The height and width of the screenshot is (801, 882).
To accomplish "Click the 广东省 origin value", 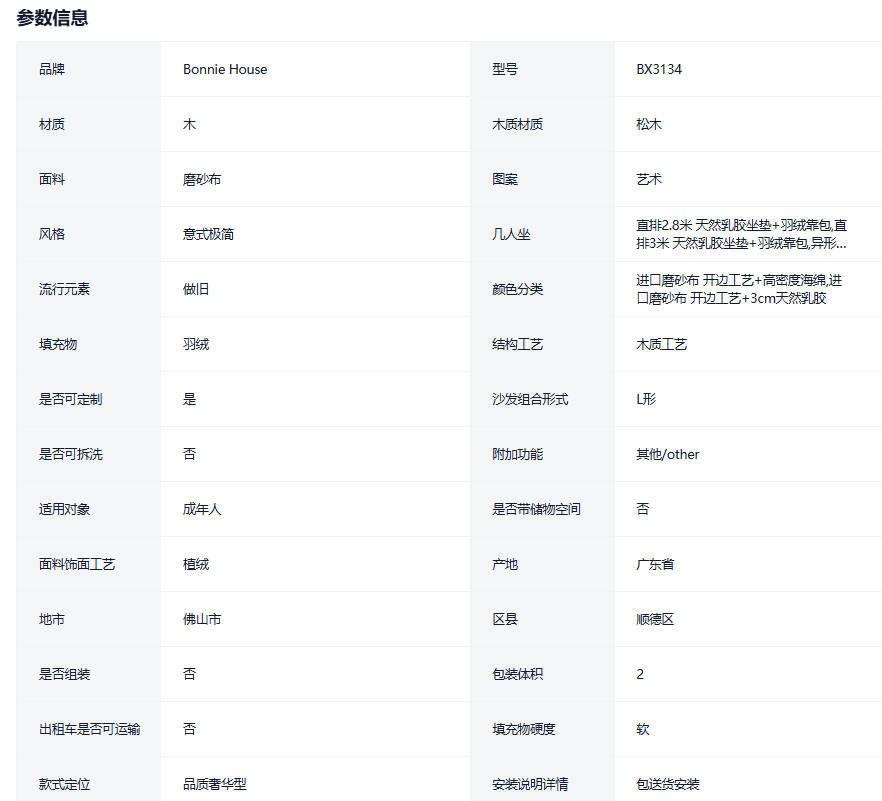I will tap(655, 564).
